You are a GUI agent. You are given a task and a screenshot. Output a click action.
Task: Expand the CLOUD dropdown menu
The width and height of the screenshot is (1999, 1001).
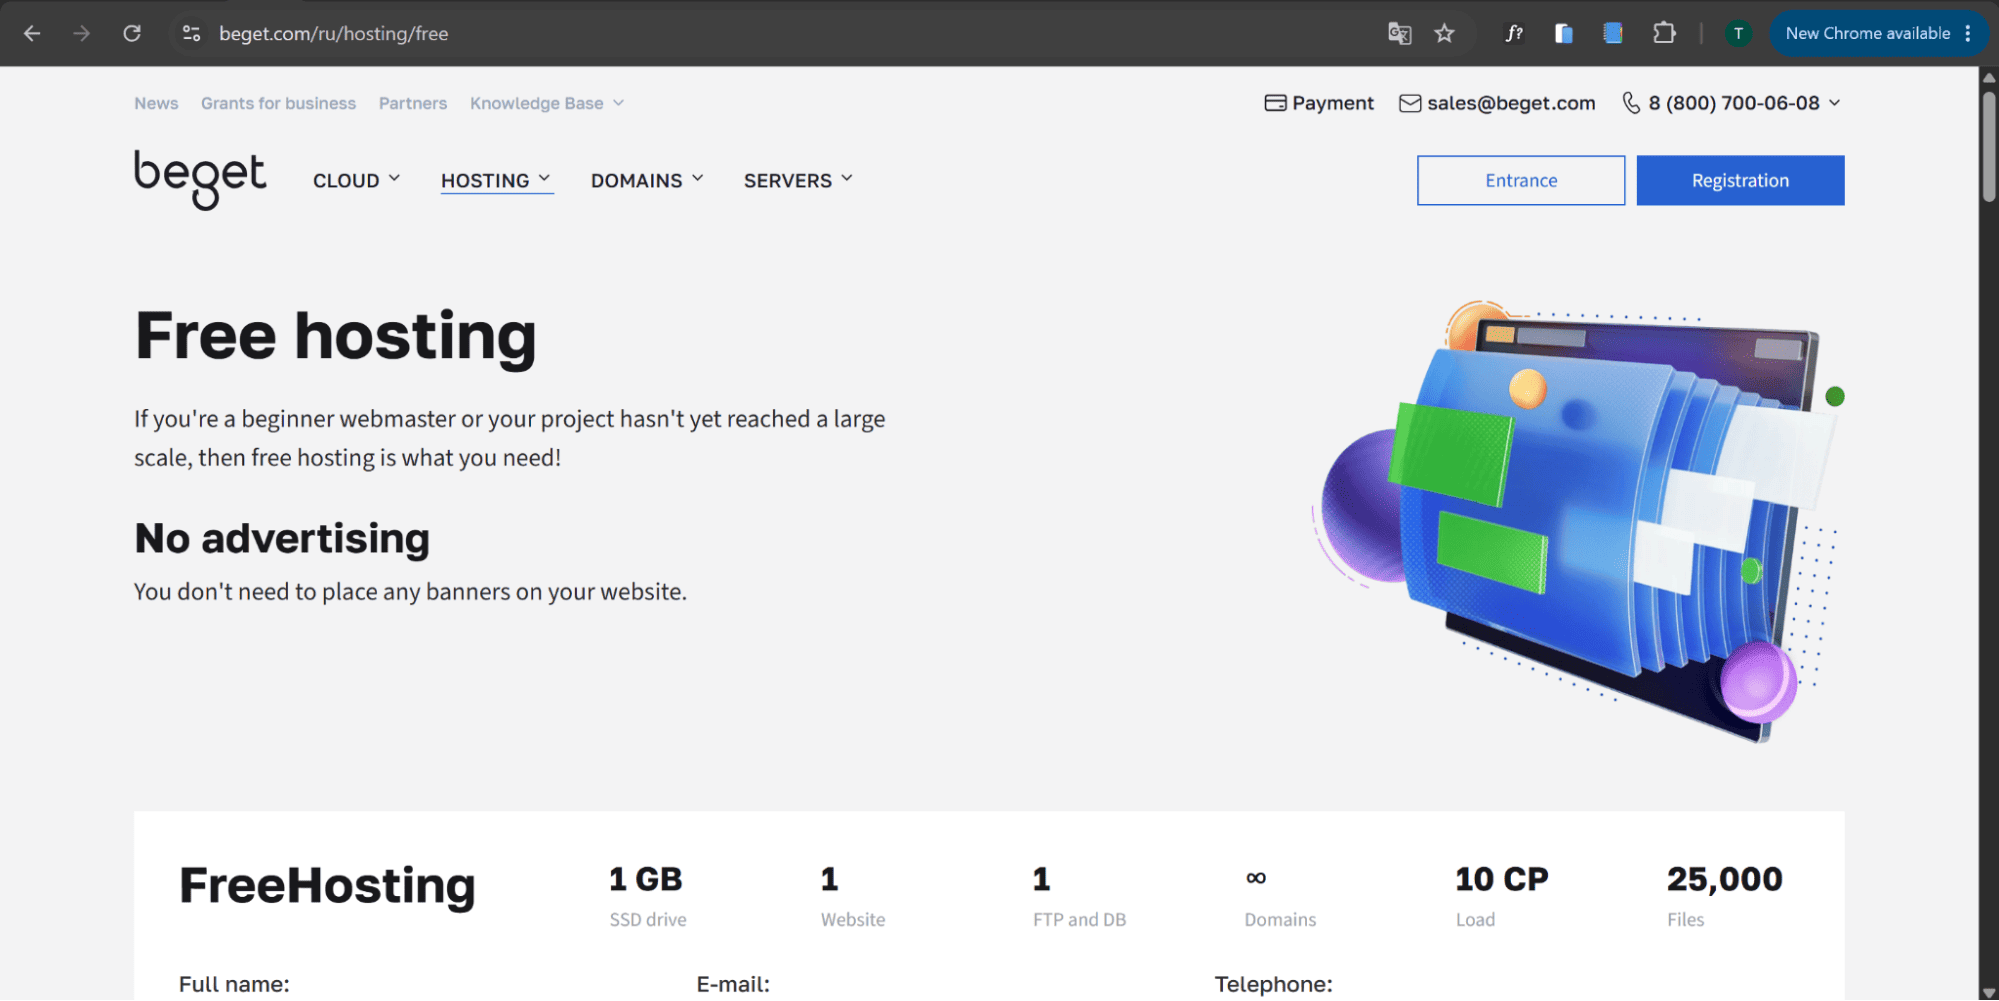(356, 180)
